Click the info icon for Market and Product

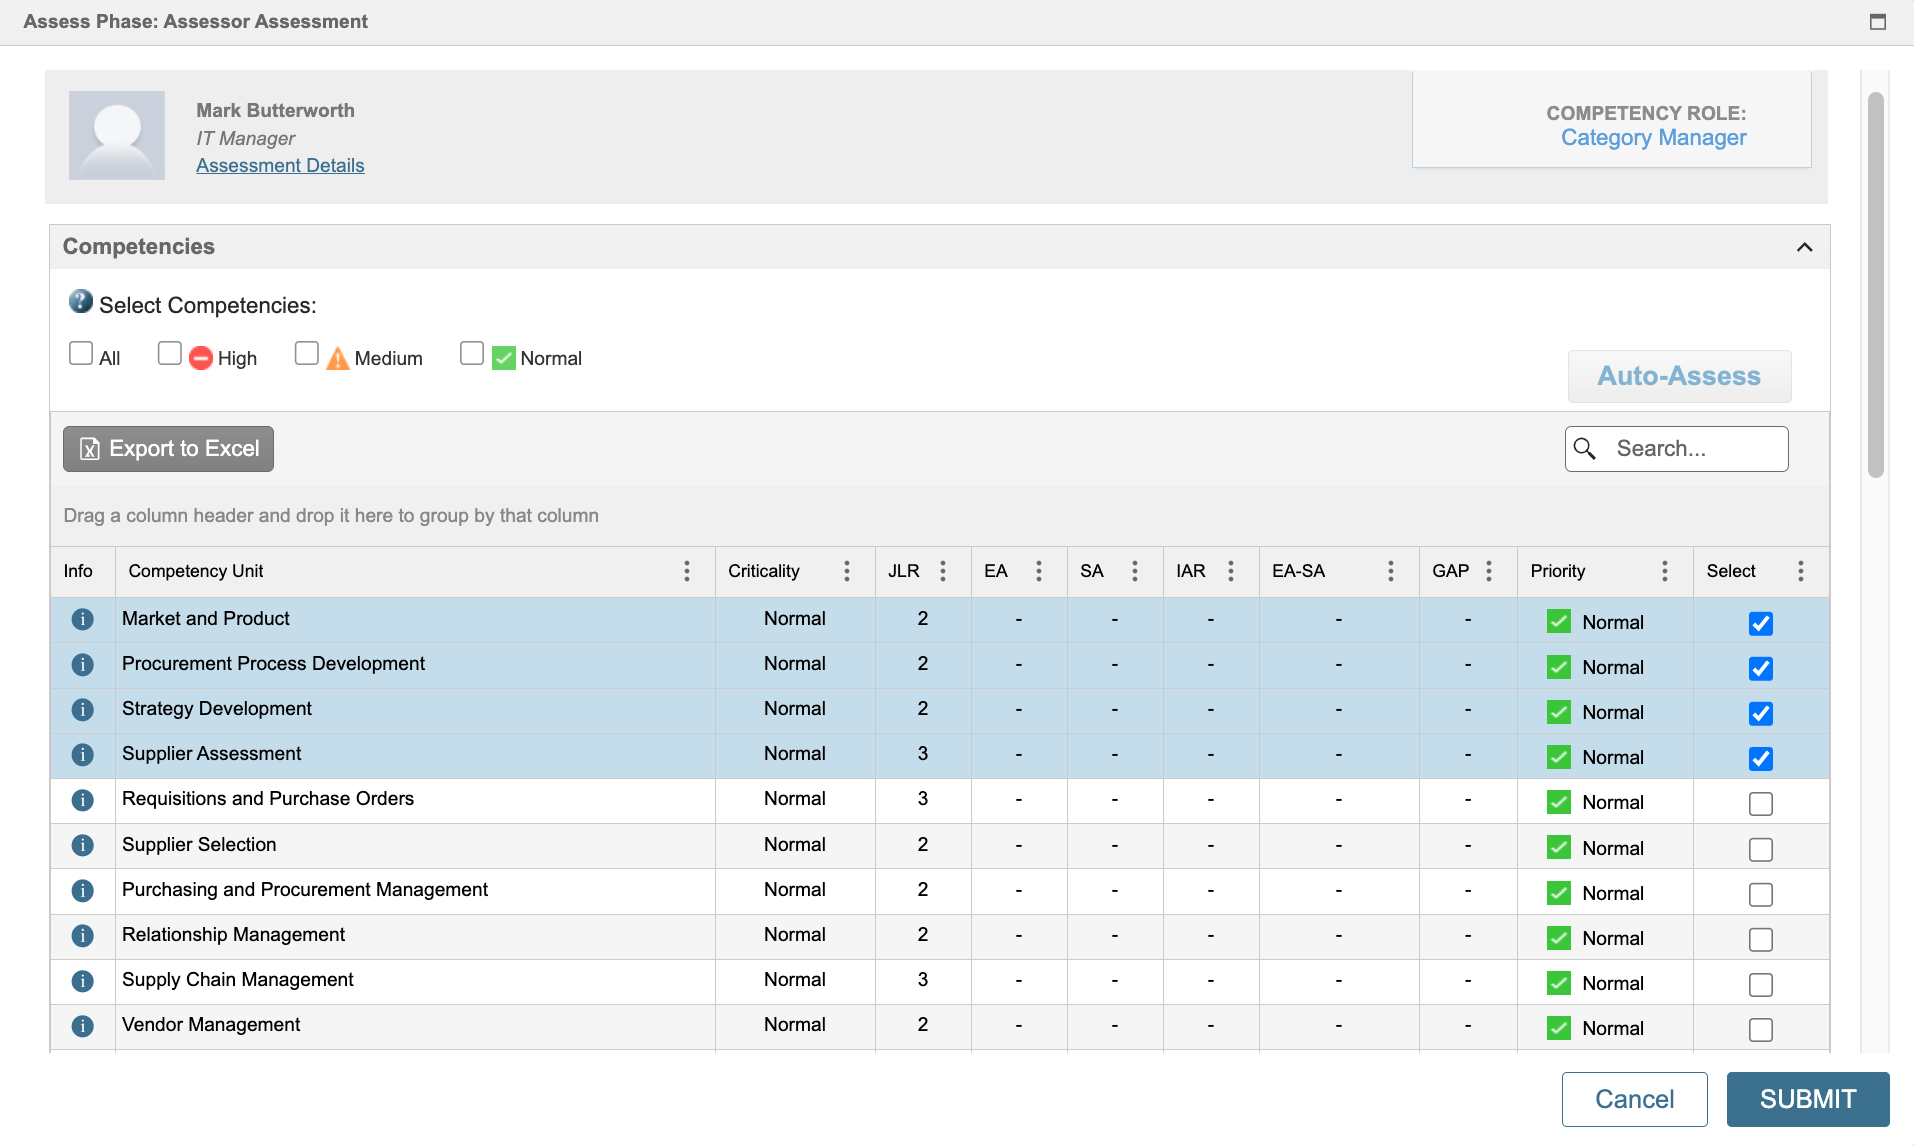[82, 619]
